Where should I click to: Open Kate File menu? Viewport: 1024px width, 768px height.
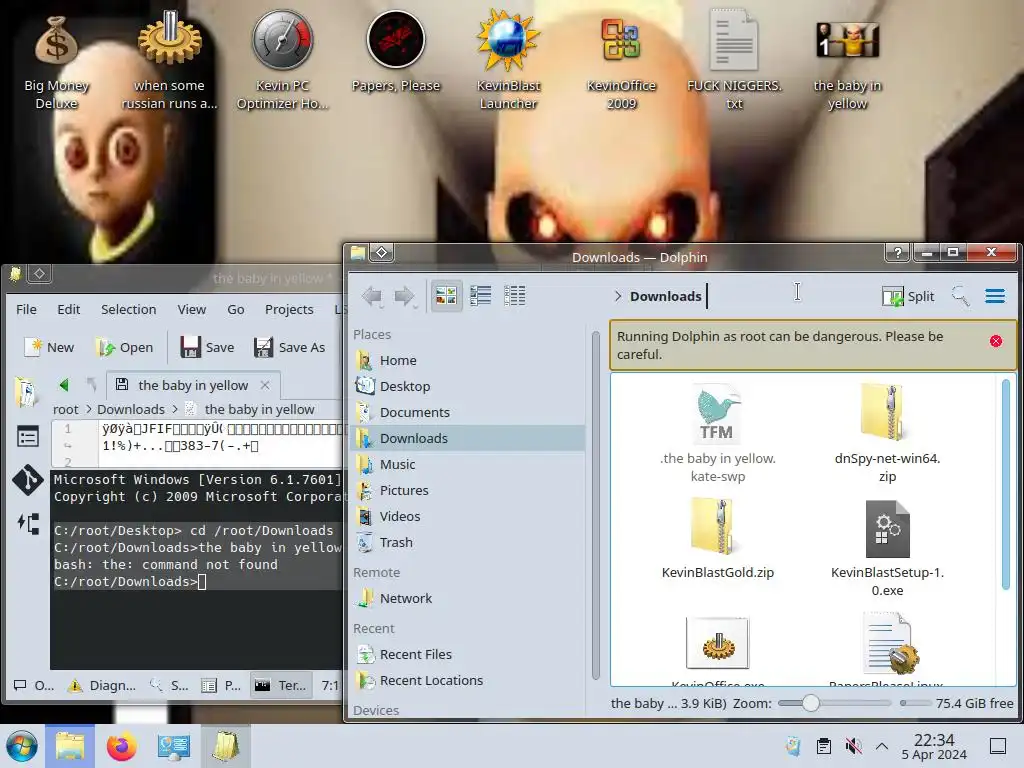(x=26, y=310)
